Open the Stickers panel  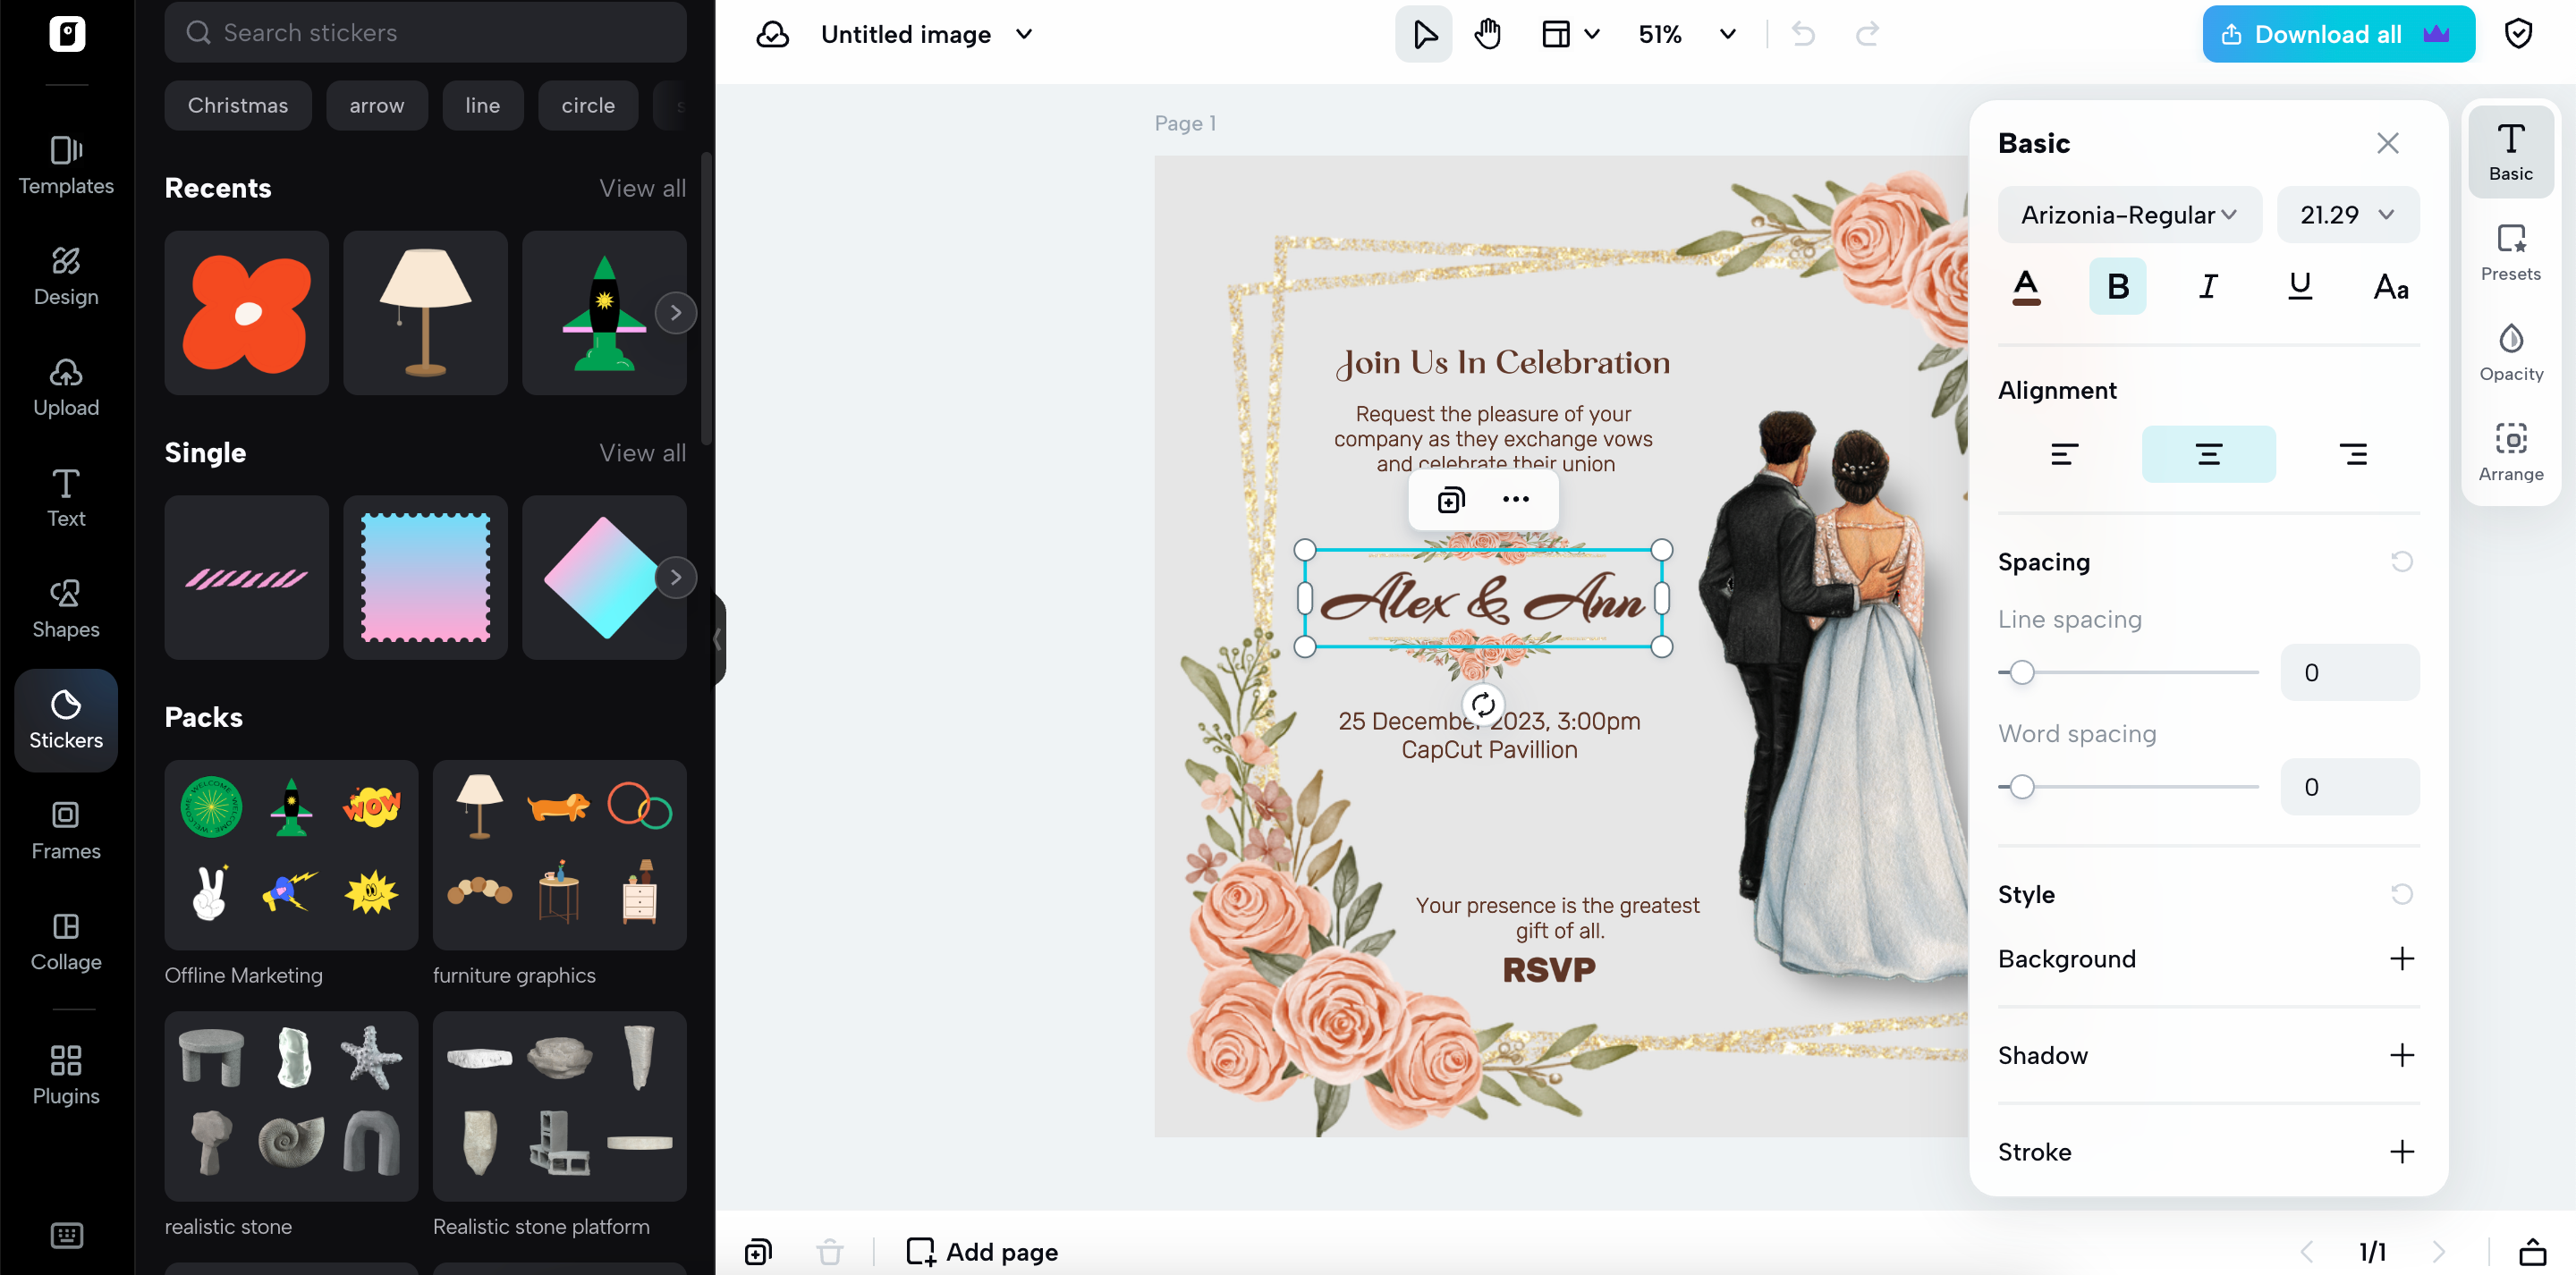click(65, 719)
